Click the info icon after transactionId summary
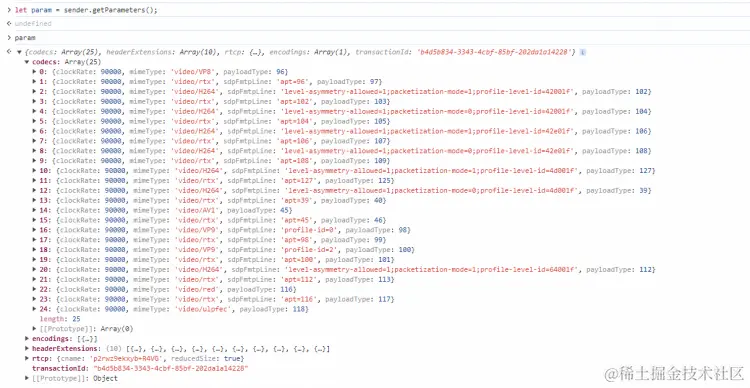 tap(583, 52)
